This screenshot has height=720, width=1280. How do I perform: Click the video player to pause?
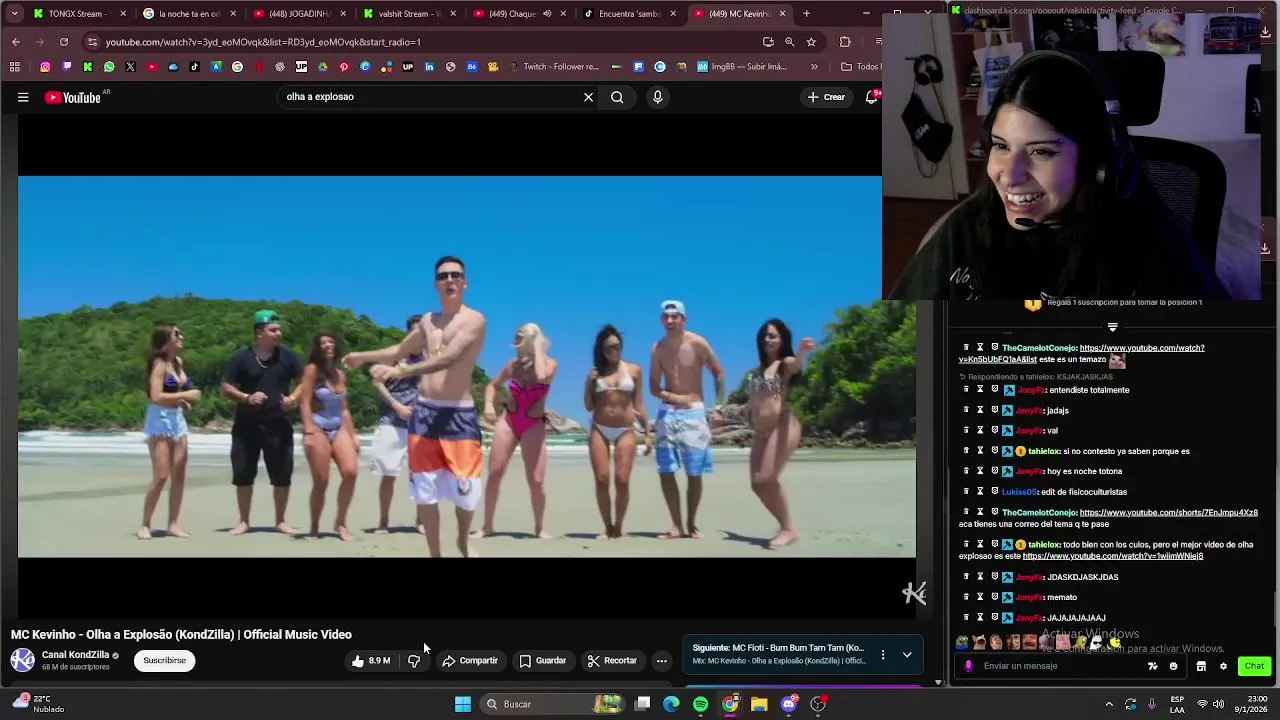(466, 366)
